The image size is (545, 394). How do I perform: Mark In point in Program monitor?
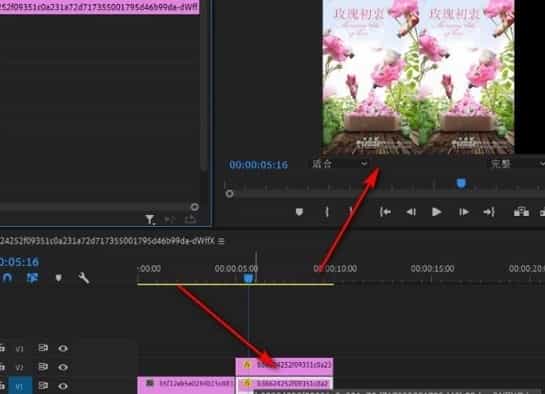[327, 212]
